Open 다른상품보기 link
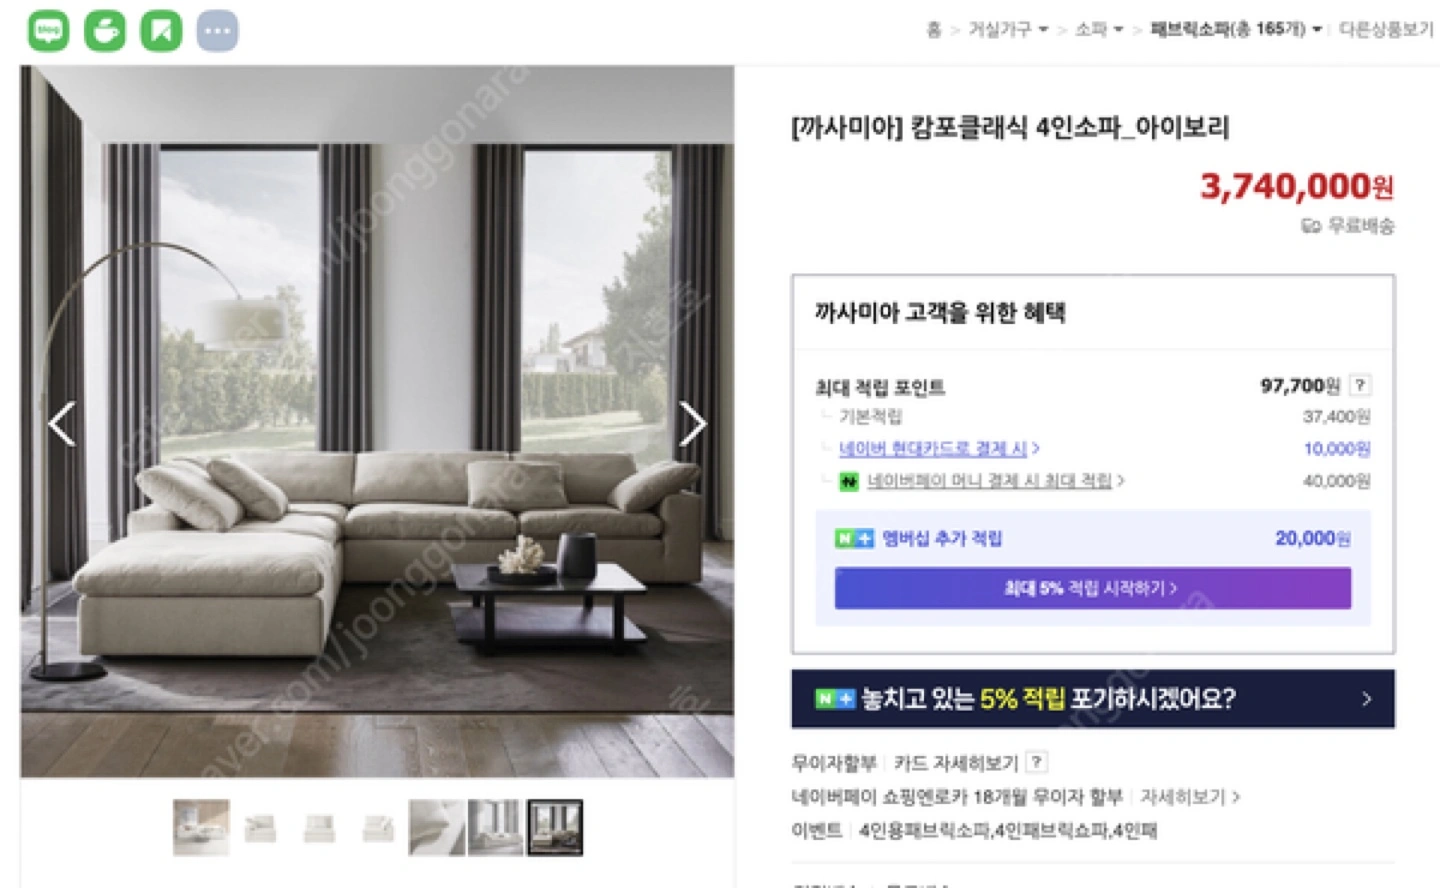1440x888 pixels. pos(1386,30)
